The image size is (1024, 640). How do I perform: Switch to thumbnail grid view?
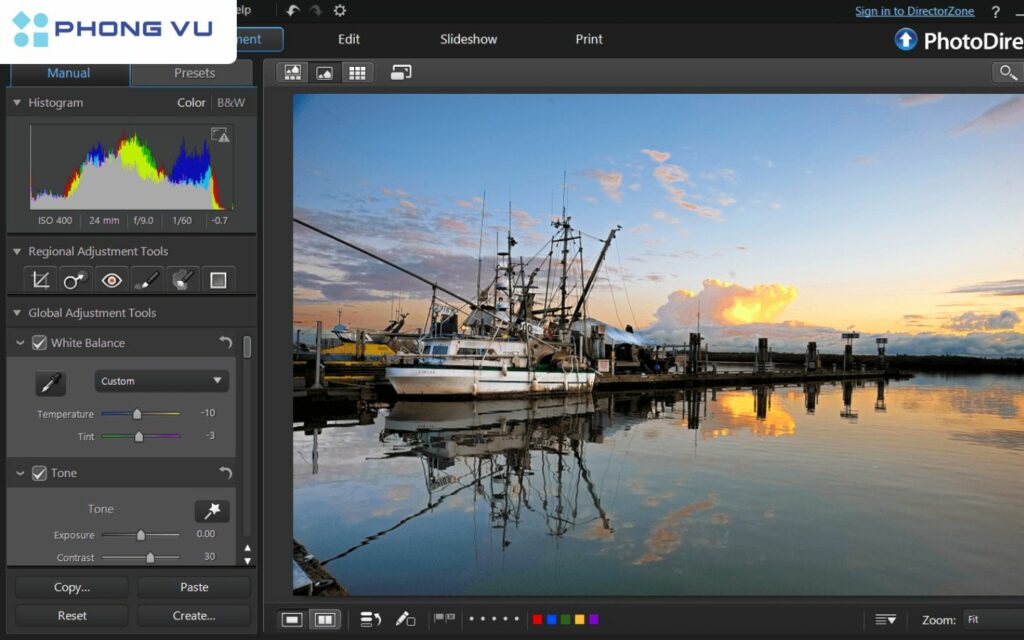[x=356, y=72]
